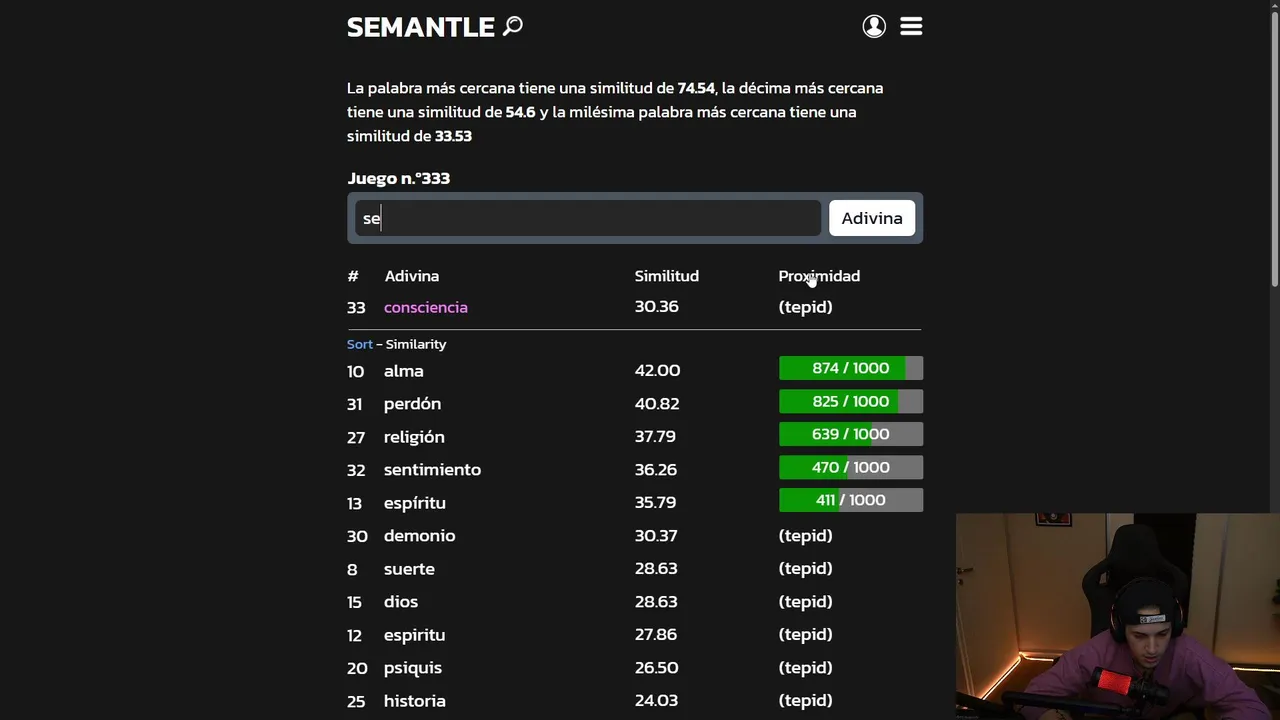Click the magnifier icon beside the Semantle logo
The height and width of the screenshot is (720, 1280).
(513, 26)
